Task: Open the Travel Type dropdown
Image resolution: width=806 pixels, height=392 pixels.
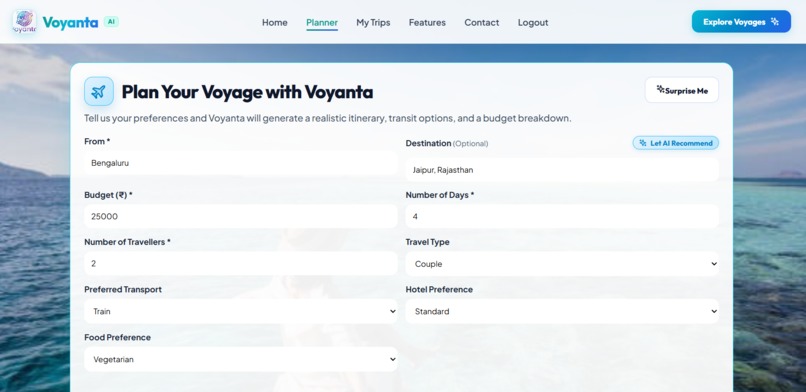Action: tap(562, 264)
